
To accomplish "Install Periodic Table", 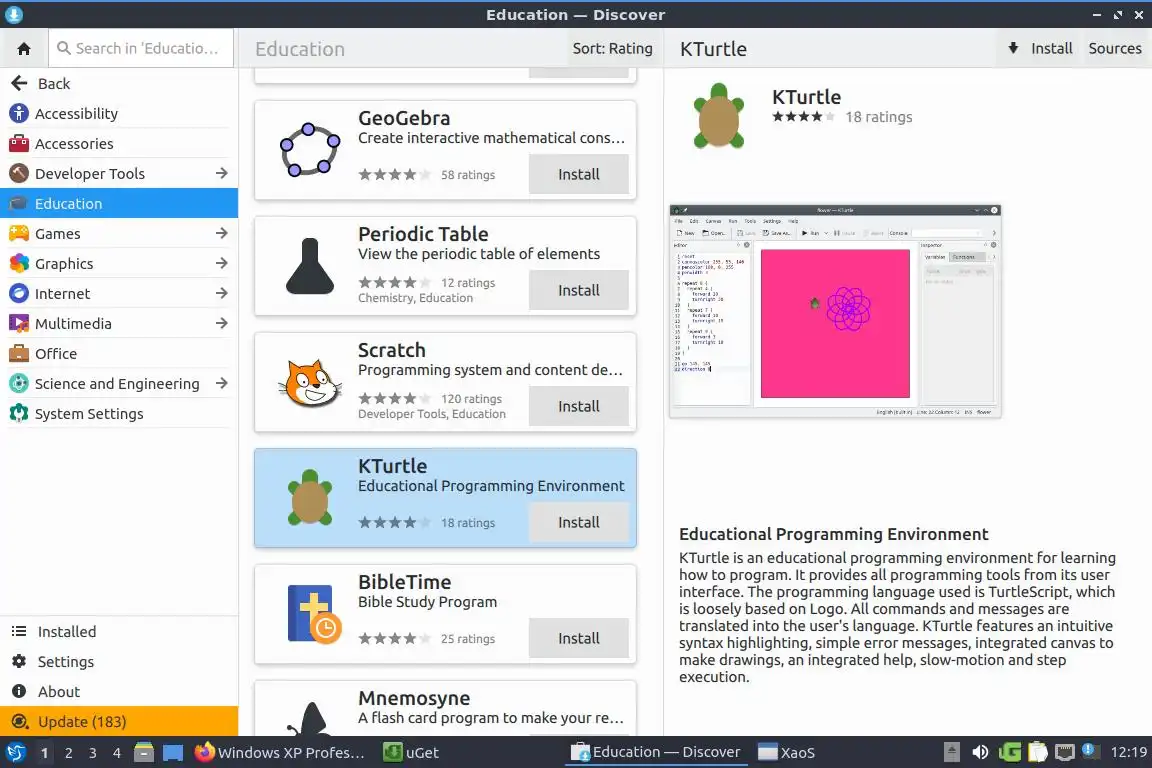I will [x=578, y=290].
